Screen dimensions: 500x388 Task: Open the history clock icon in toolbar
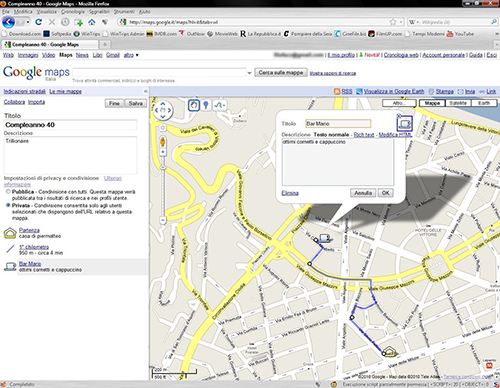click(x=65, y=22)
